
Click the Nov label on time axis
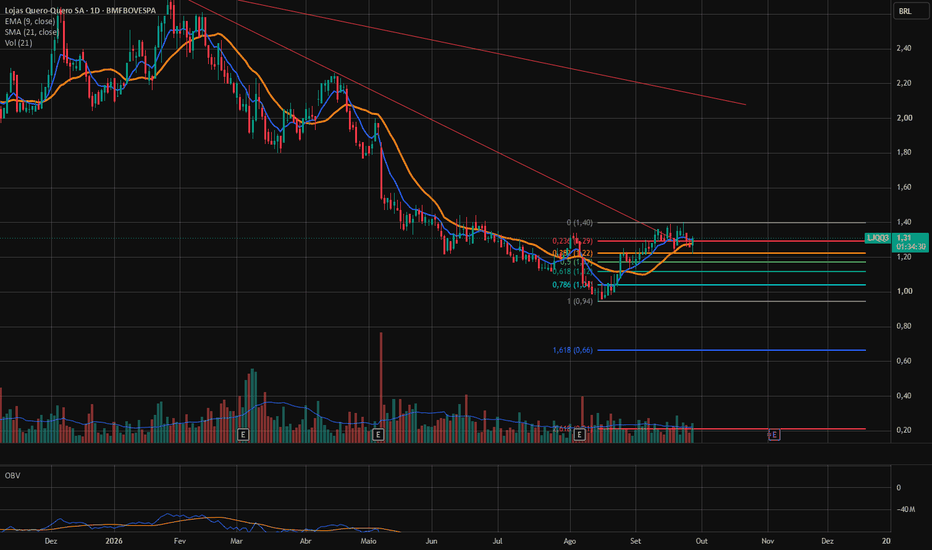[x=767, y=541]
